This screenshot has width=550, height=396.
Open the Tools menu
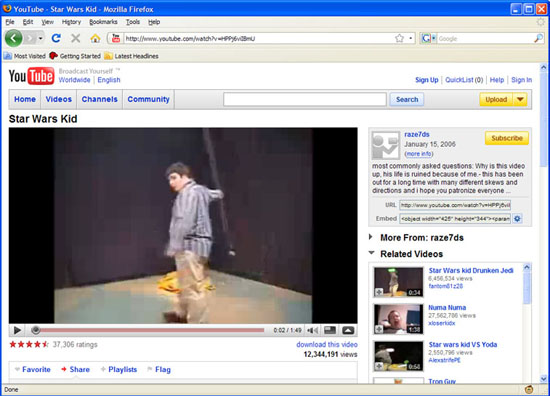133,22
